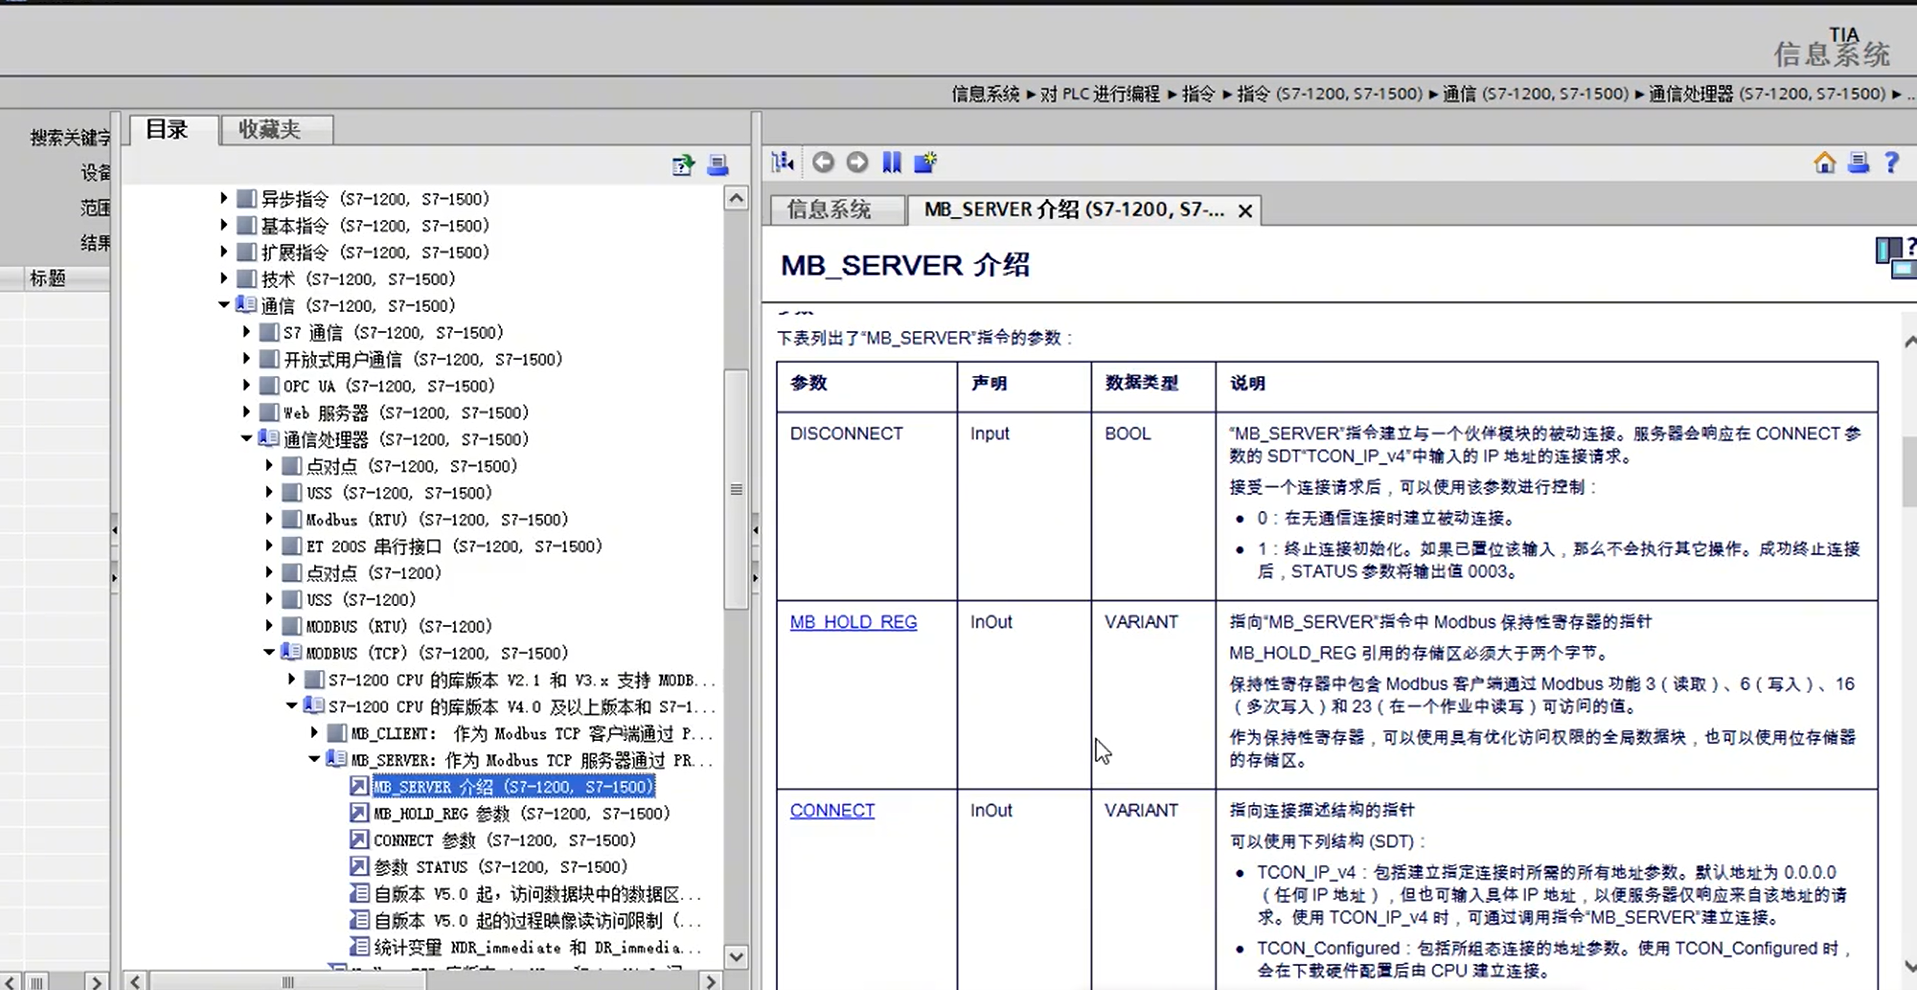Click 对 PLC 进行编程 in breadcrumb
Viewport: 1917px width, 990px height.
[1100, 94]
